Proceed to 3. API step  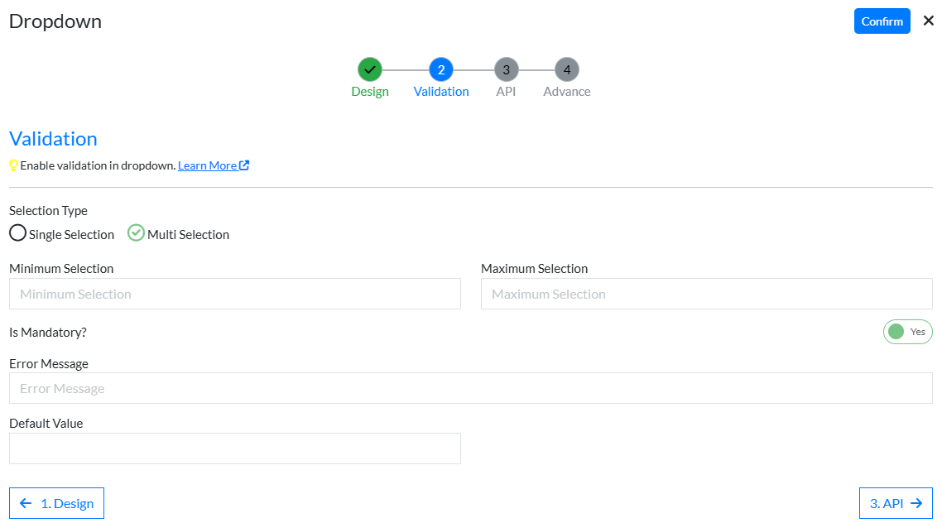click(895, 503)
